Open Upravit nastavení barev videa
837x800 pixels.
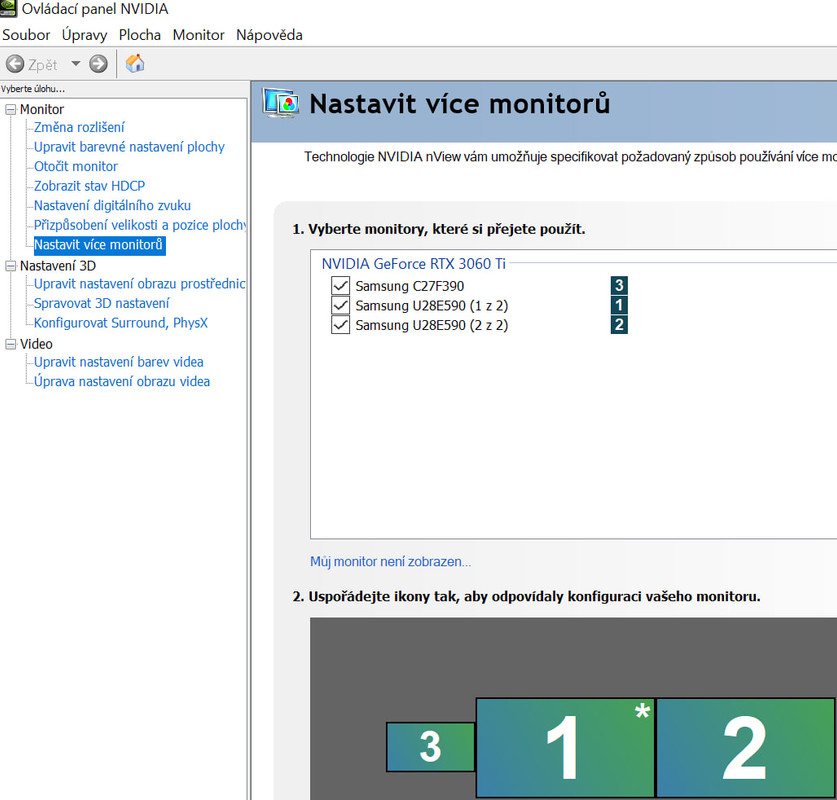(x=119, y=362)
